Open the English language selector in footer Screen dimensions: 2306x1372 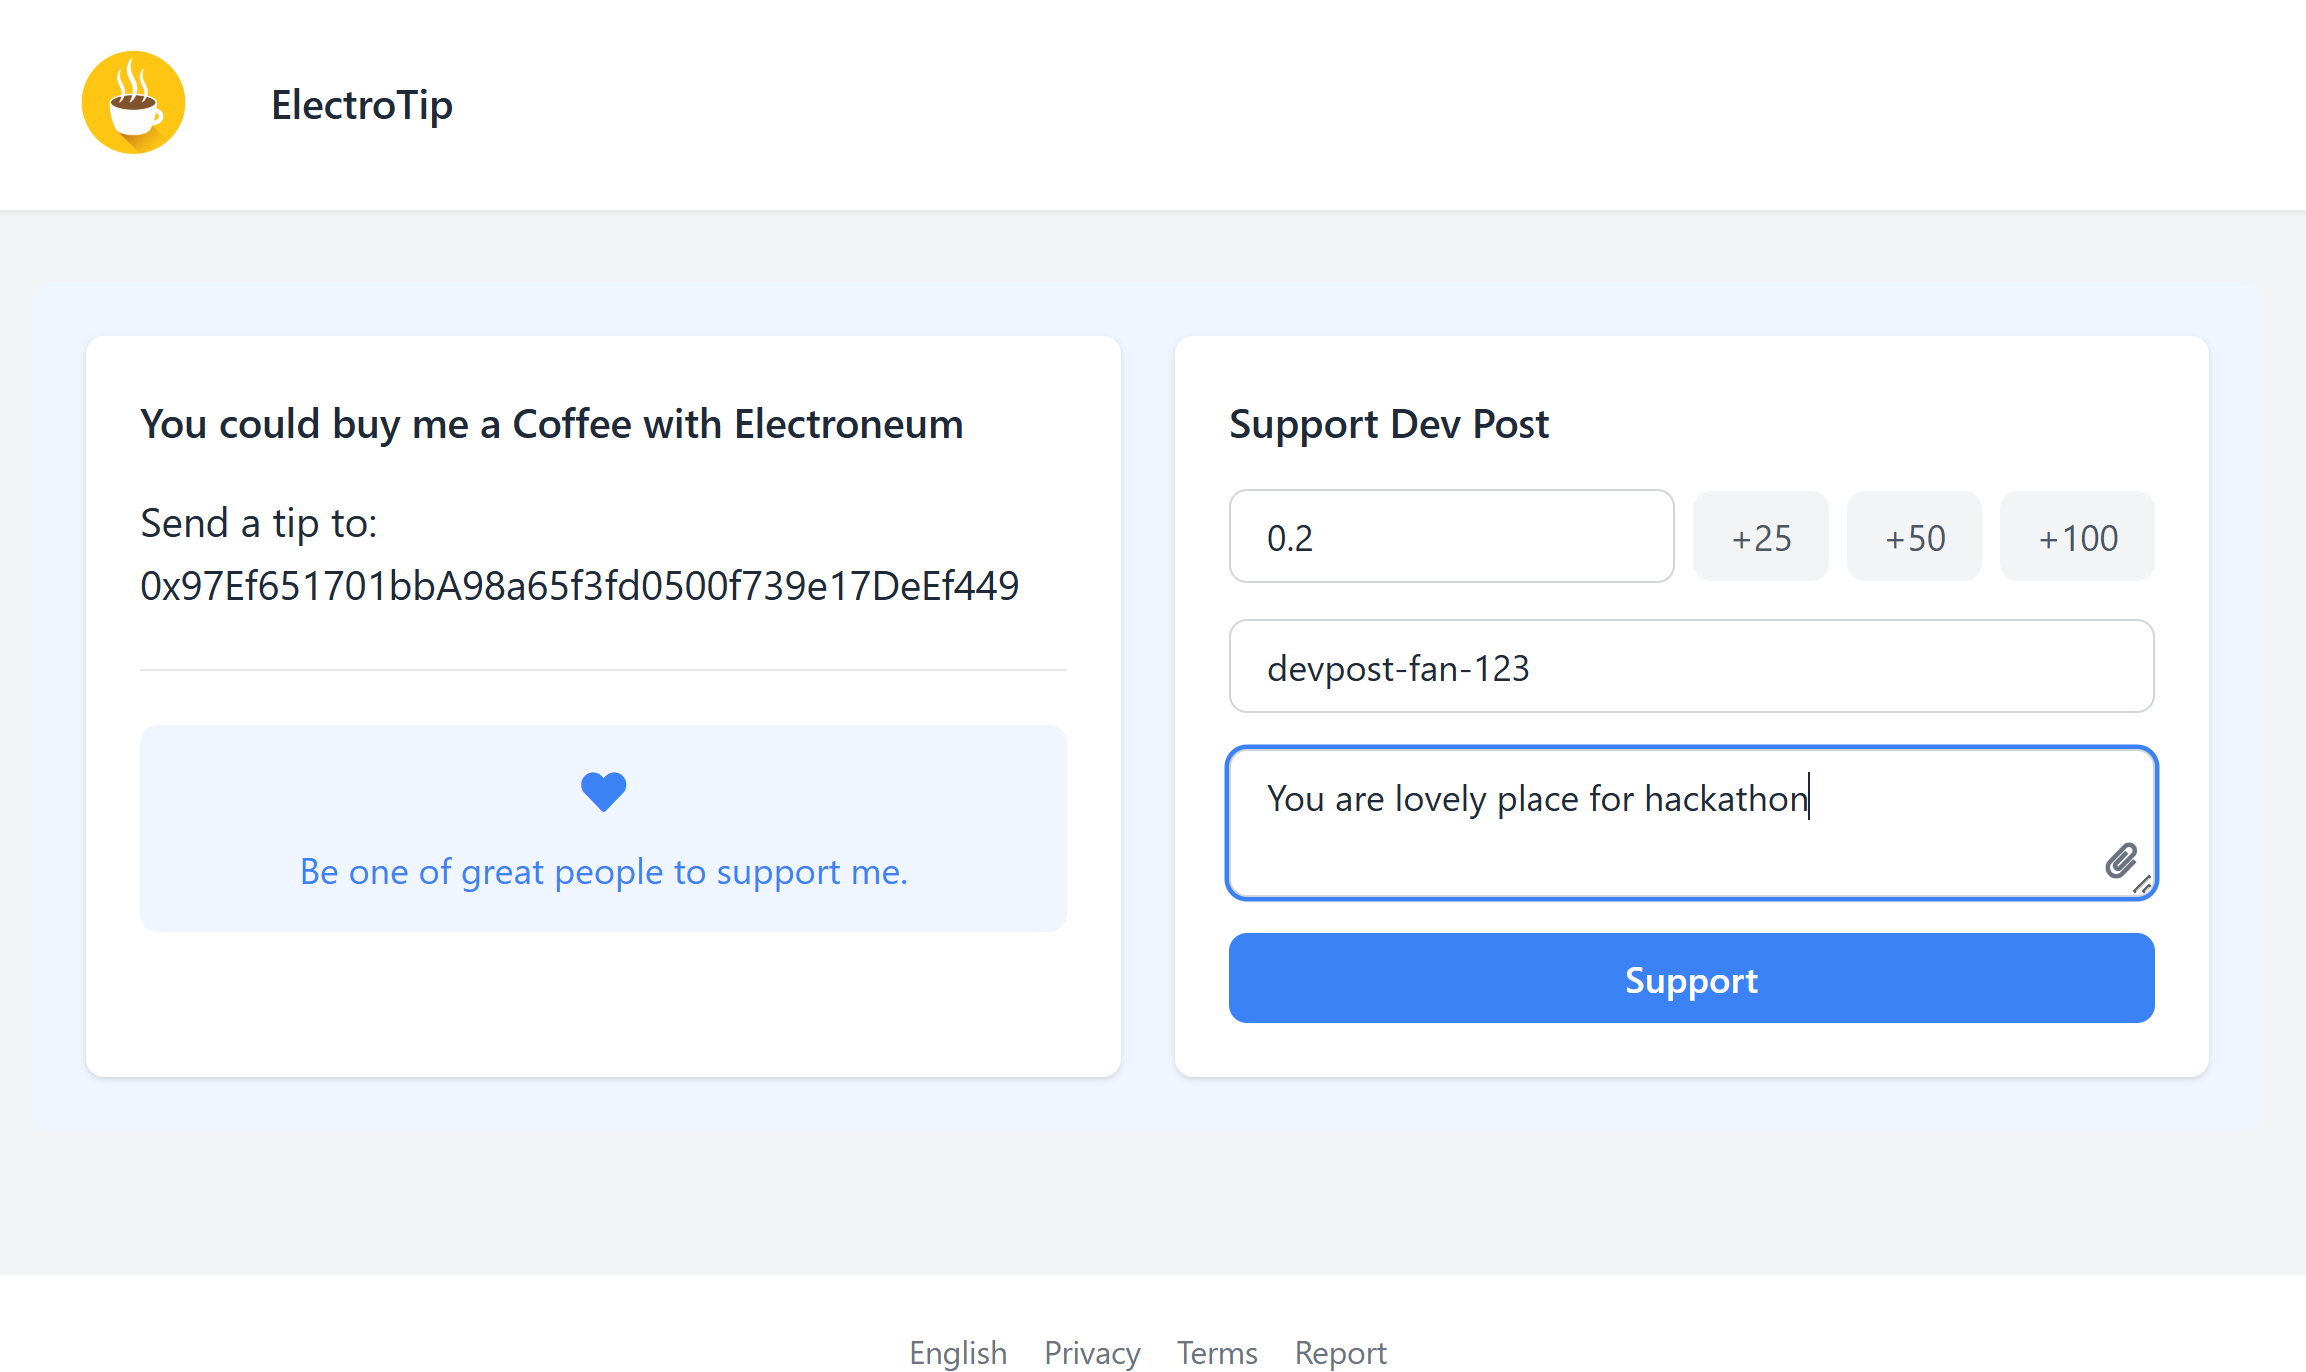click(957, 1352)
